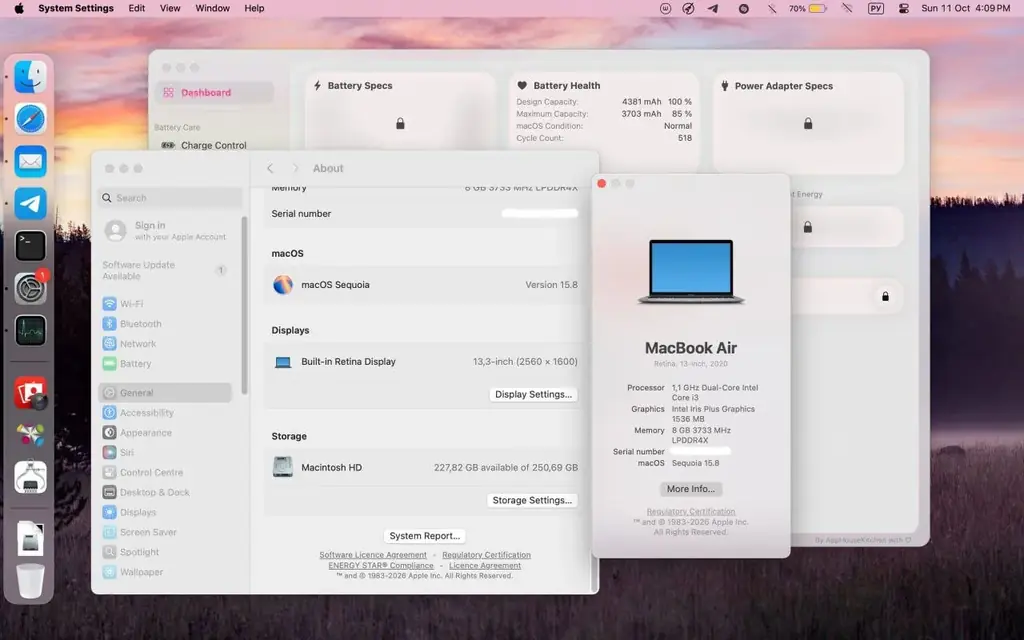1024x640 pixels.
Task: Open Regulatory Certification in MacBook Air window
Action: 691,512
